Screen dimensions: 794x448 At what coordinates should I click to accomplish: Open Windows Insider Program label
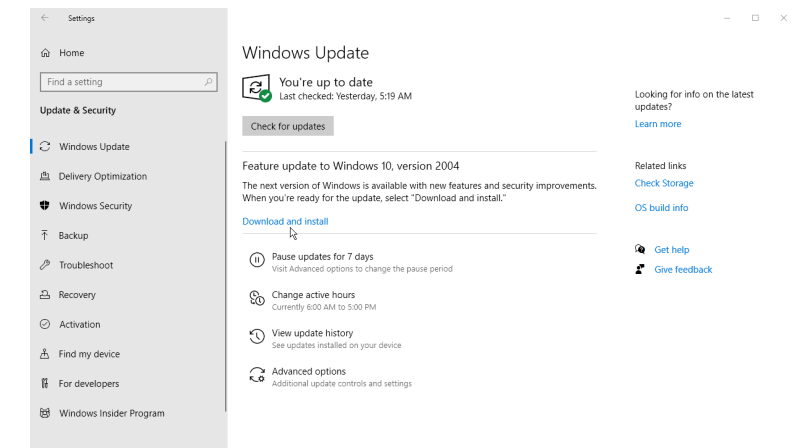click(x=112, y=413)
